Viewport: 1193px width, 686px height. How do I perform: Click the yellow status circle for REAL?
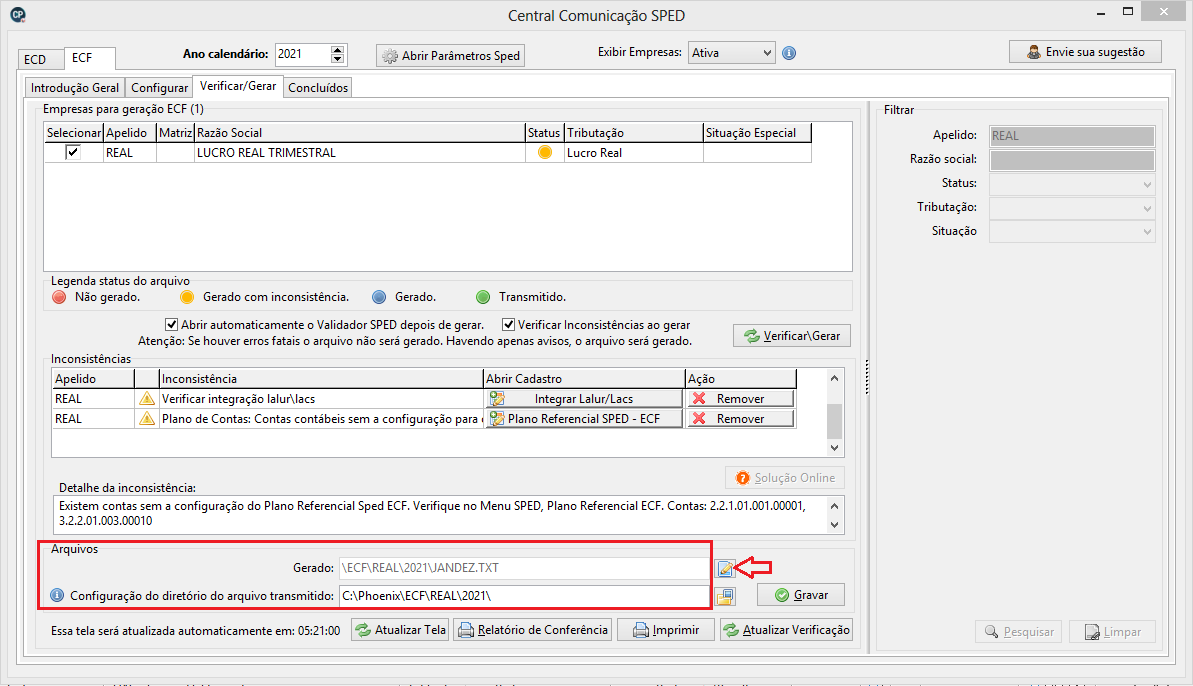545,153
